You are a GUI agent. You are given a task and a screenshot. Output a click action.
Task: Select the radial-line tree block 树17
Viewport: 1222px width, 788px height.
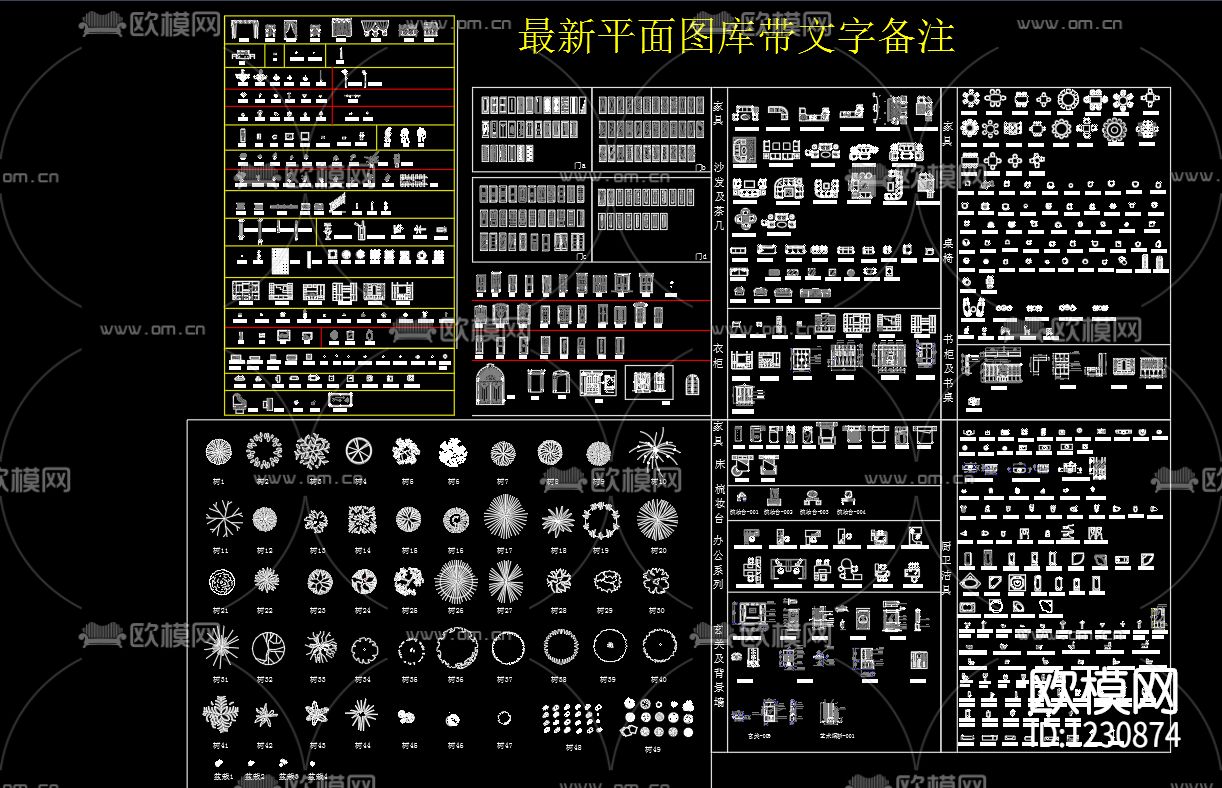coord(505,518)
